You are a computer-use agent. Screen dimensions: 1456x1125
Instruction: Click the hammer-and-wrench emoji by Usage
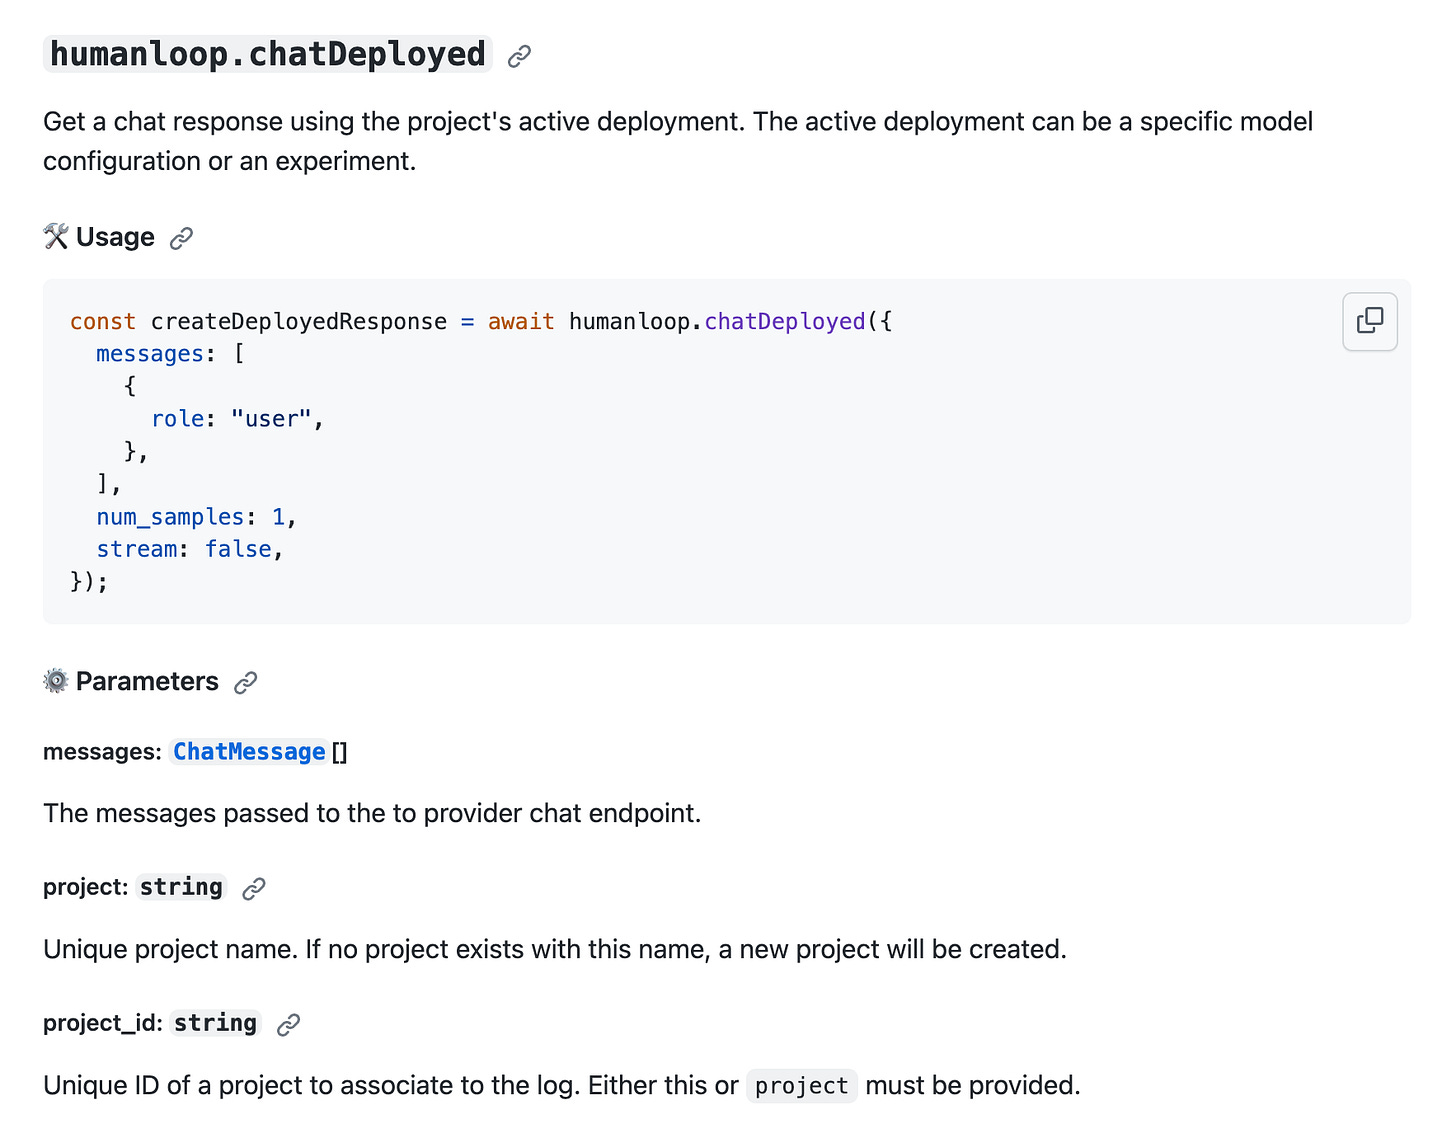(x=56, y=237)
